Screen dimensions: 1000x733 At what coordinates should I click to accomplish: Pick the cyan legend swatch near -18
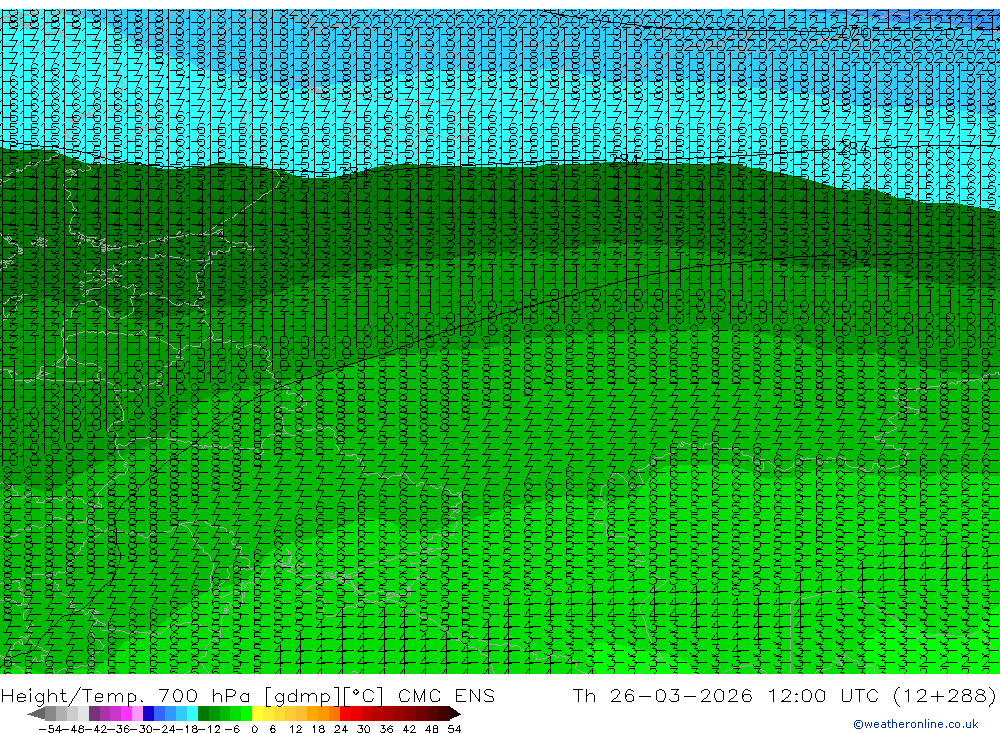click(x=193, y=713)
